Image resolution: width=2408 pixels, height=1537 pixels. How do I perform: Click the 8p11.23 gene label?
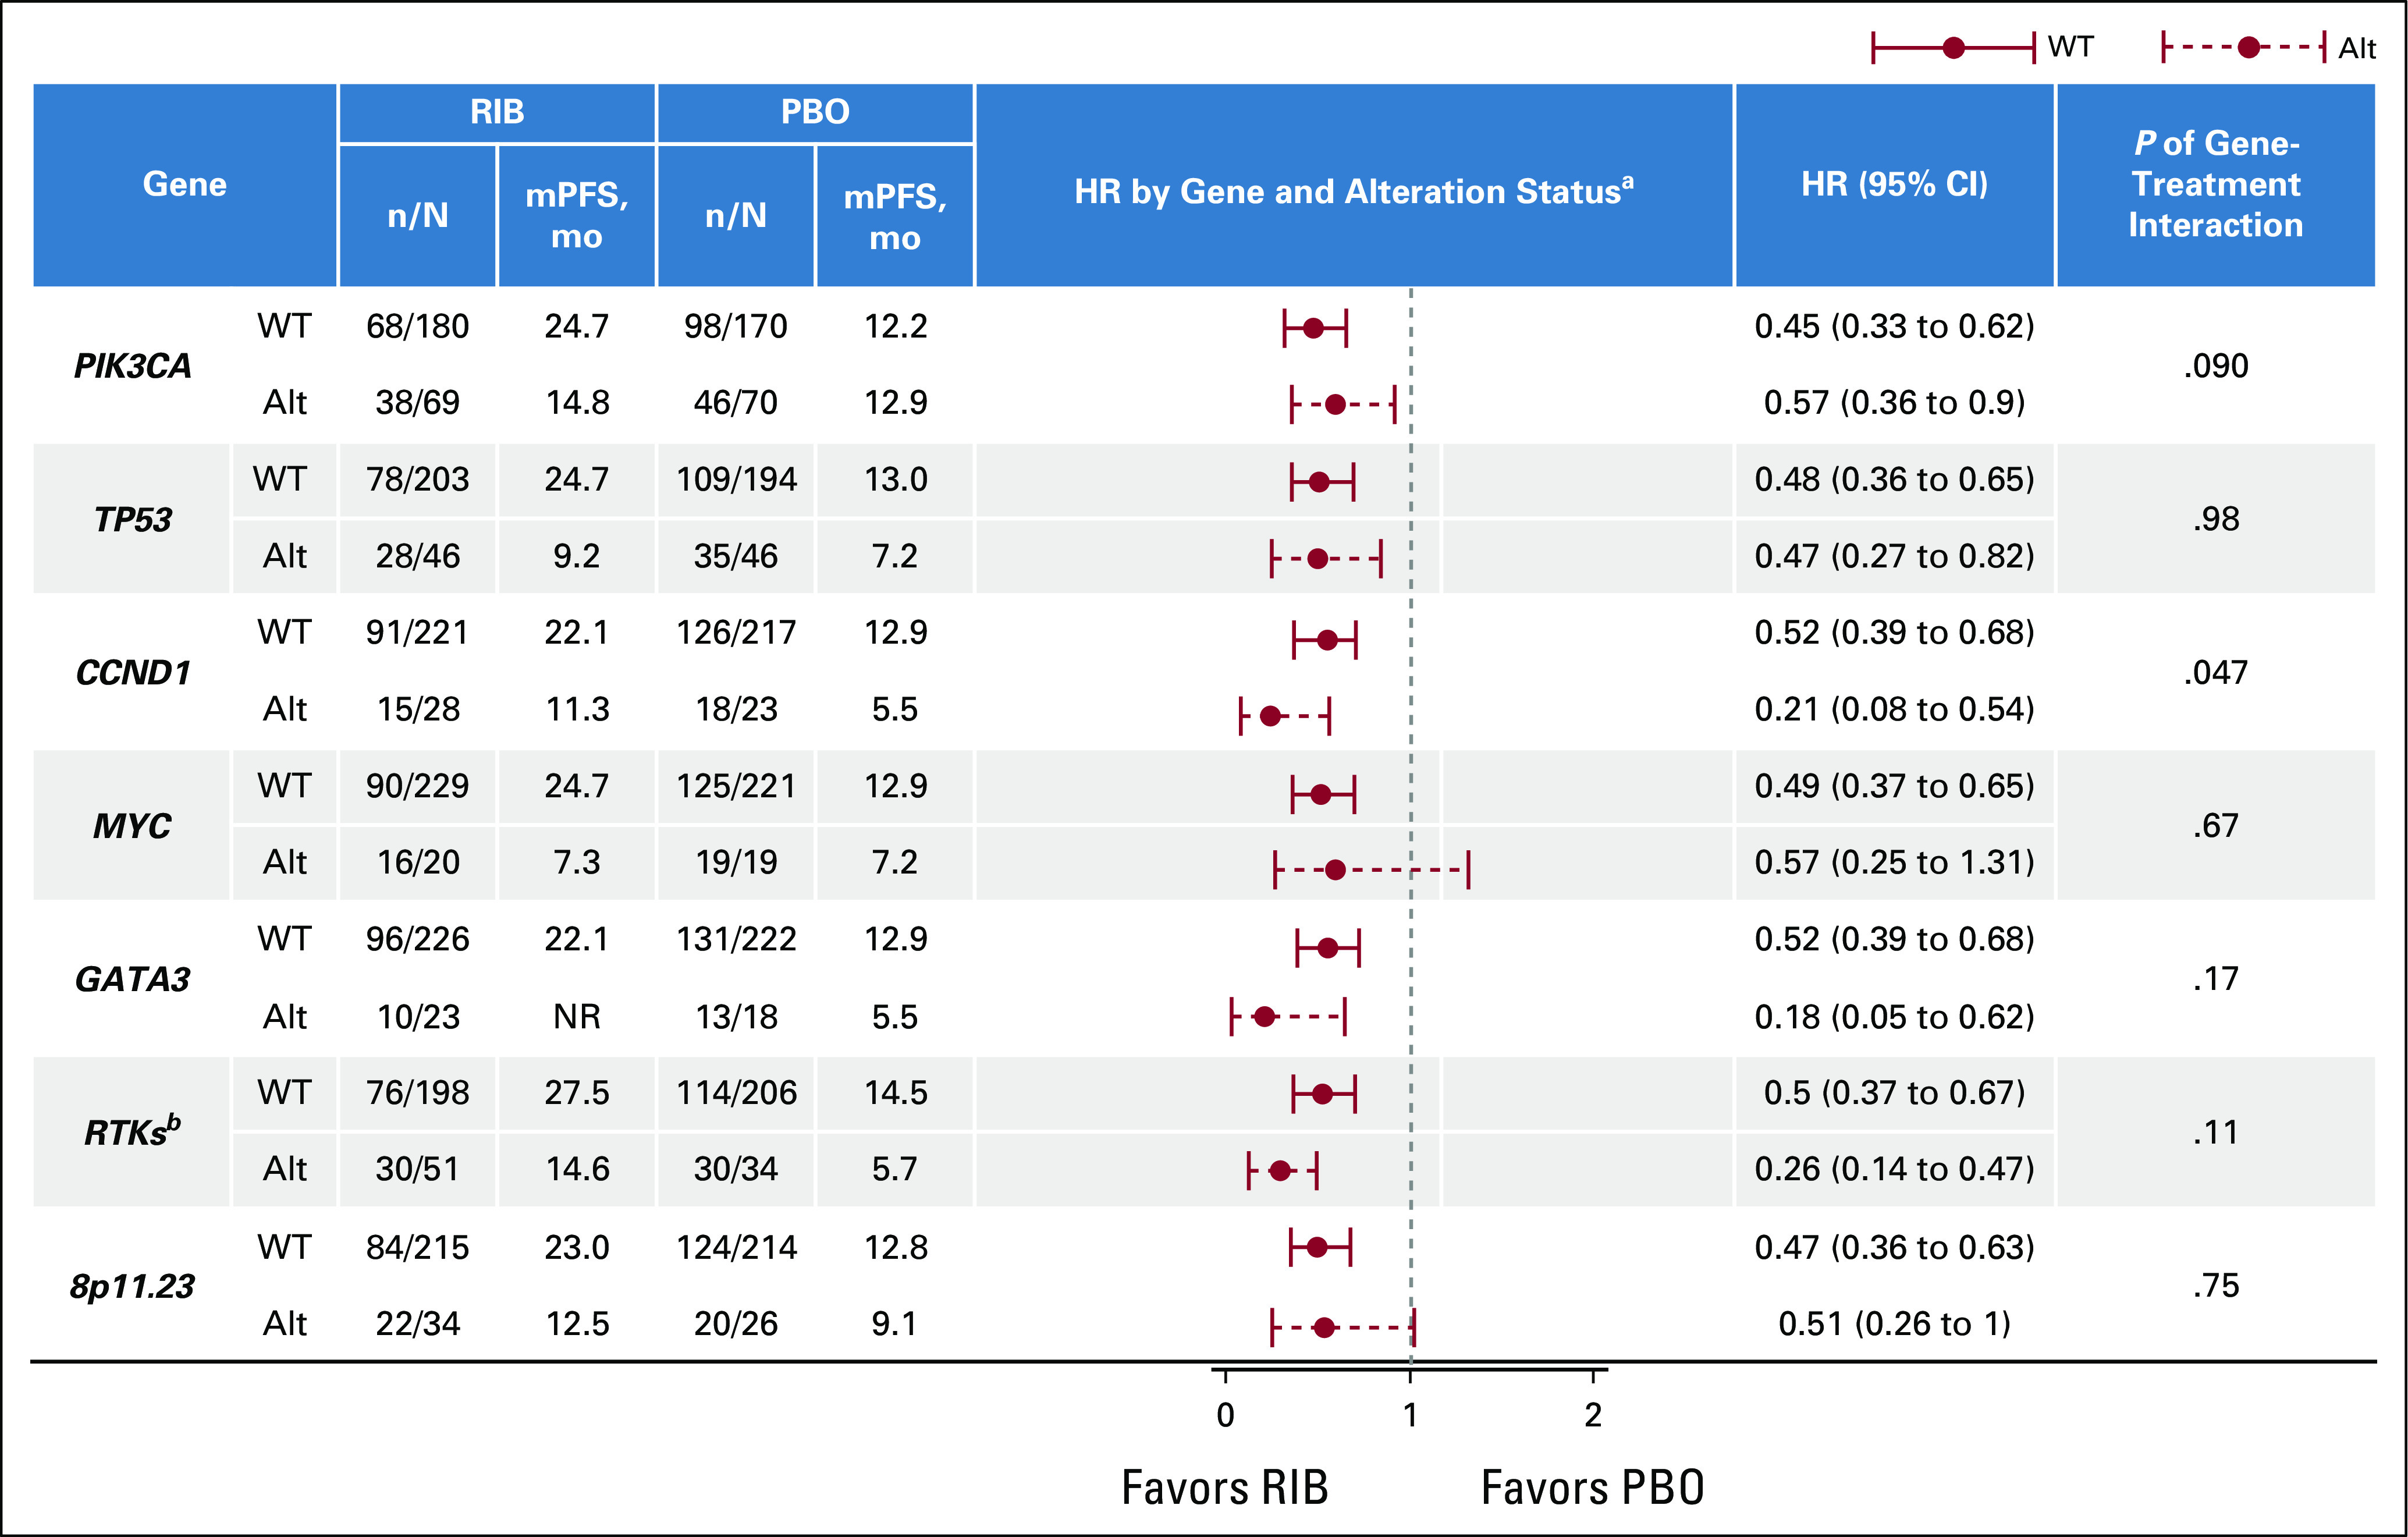tap(133, 1286)
